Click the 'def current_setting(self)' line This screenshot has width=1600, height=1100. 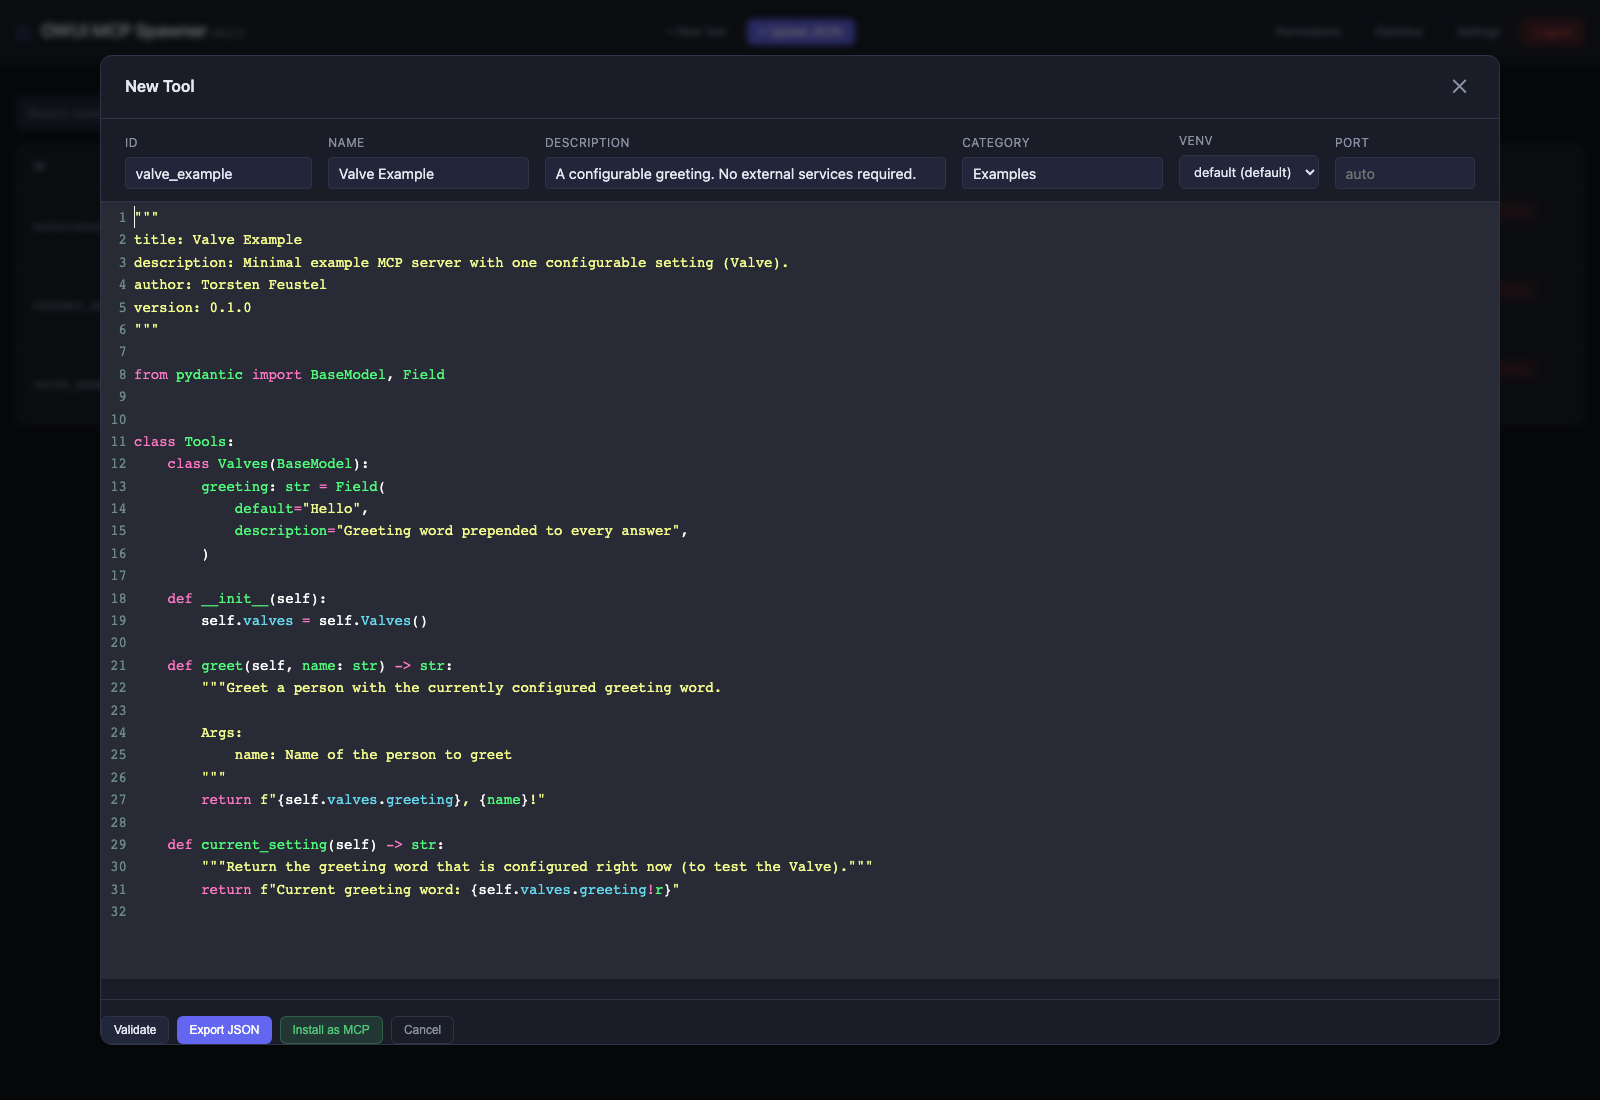click(306, 845)
